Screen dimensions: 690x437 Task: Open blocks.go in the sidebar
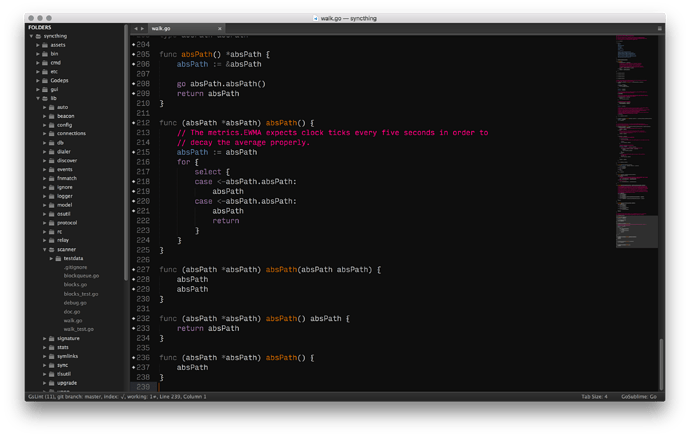75,285
